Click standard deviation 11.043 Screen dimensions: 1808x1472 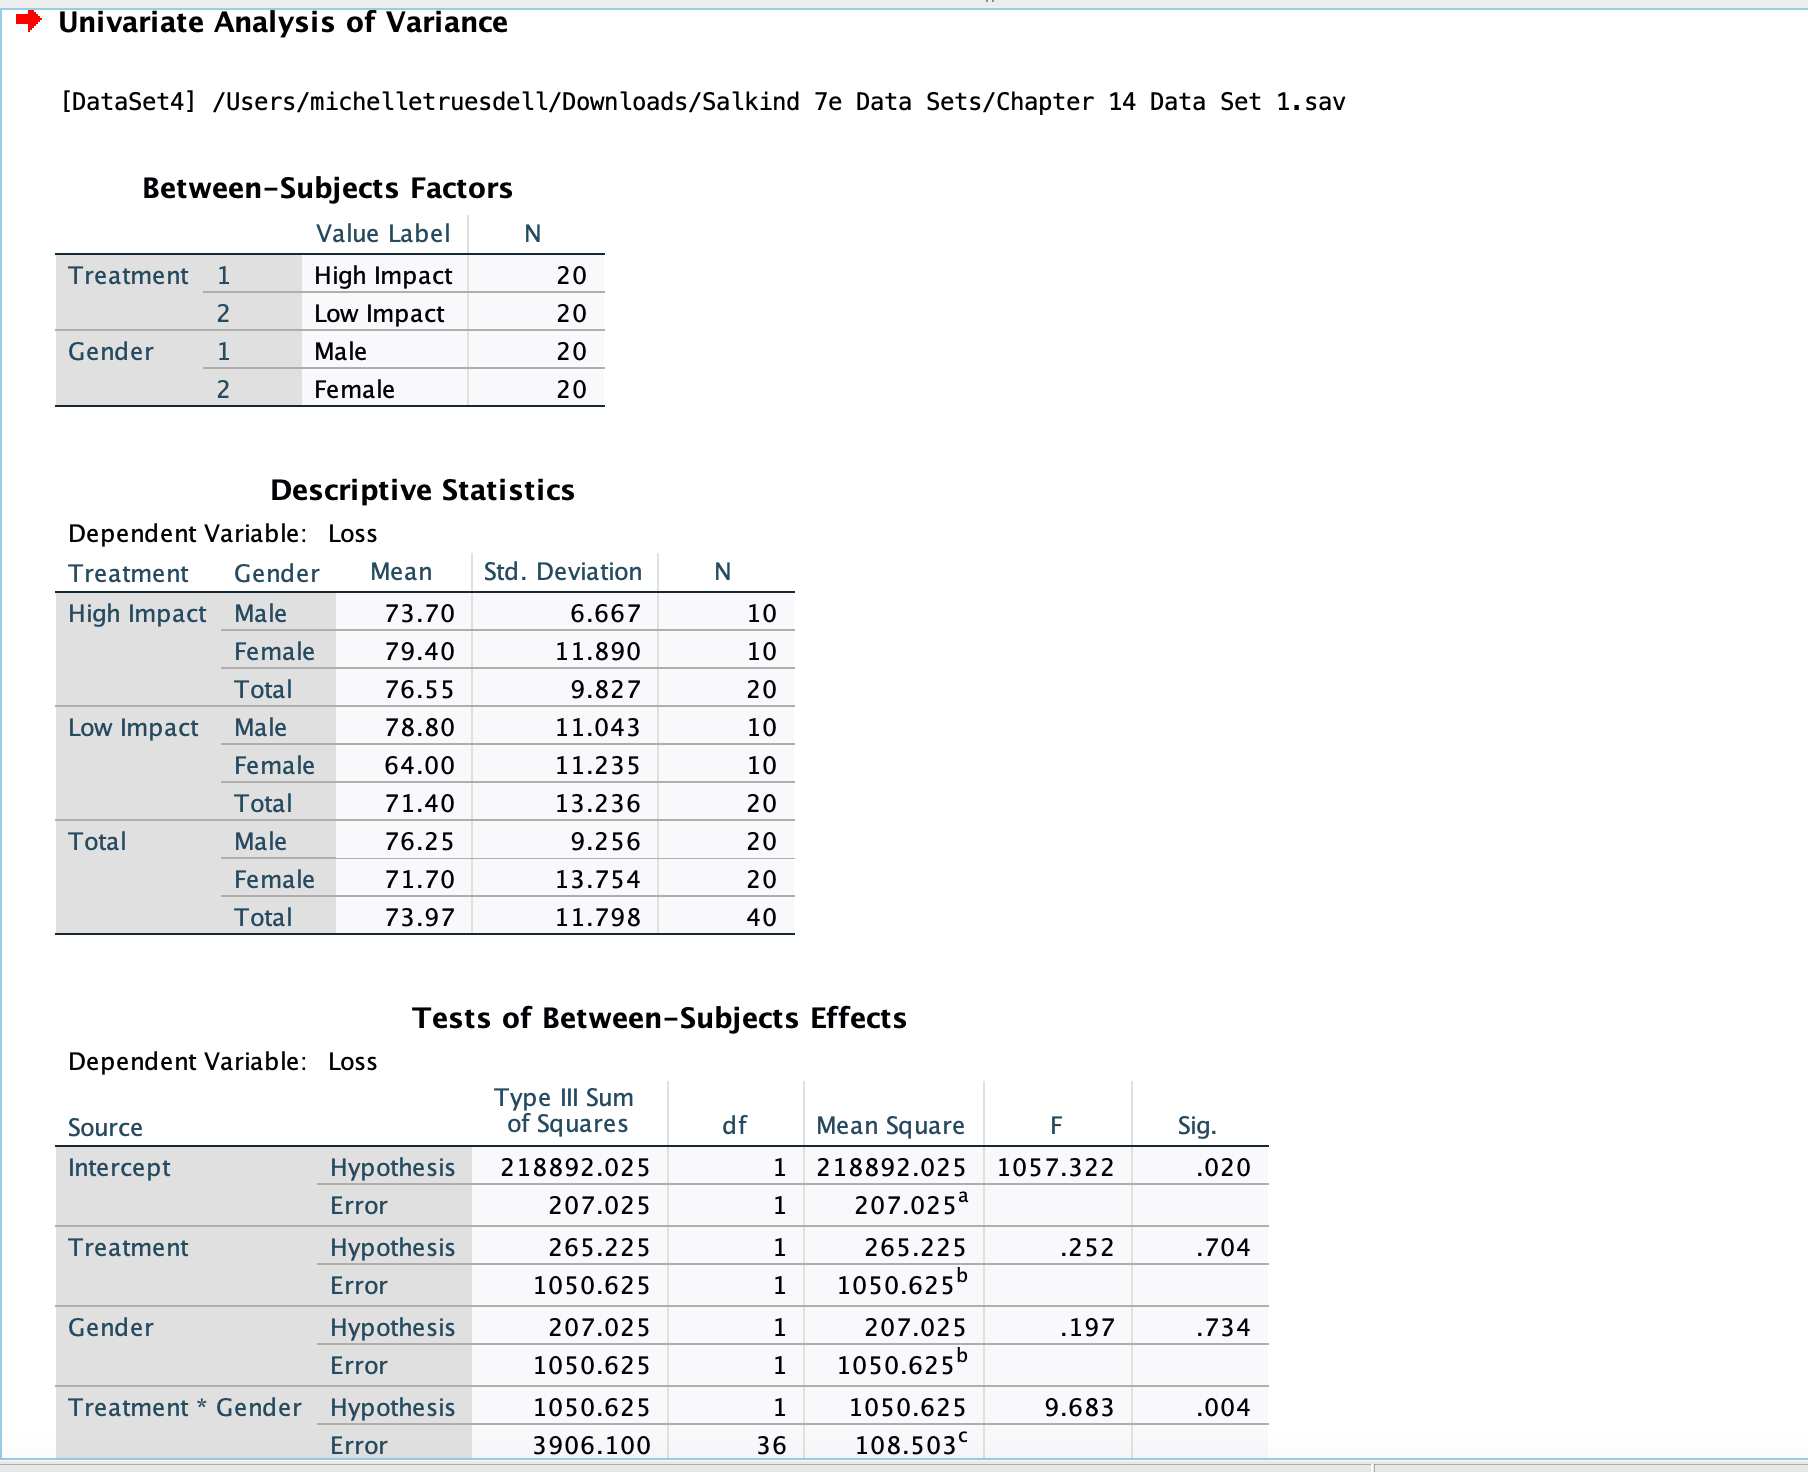point(598,727)
